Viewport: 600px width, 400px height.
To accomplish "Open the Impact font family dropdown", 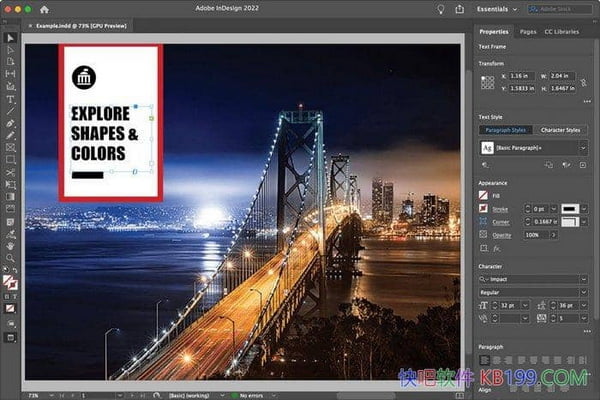I will [x=582, y=279].
